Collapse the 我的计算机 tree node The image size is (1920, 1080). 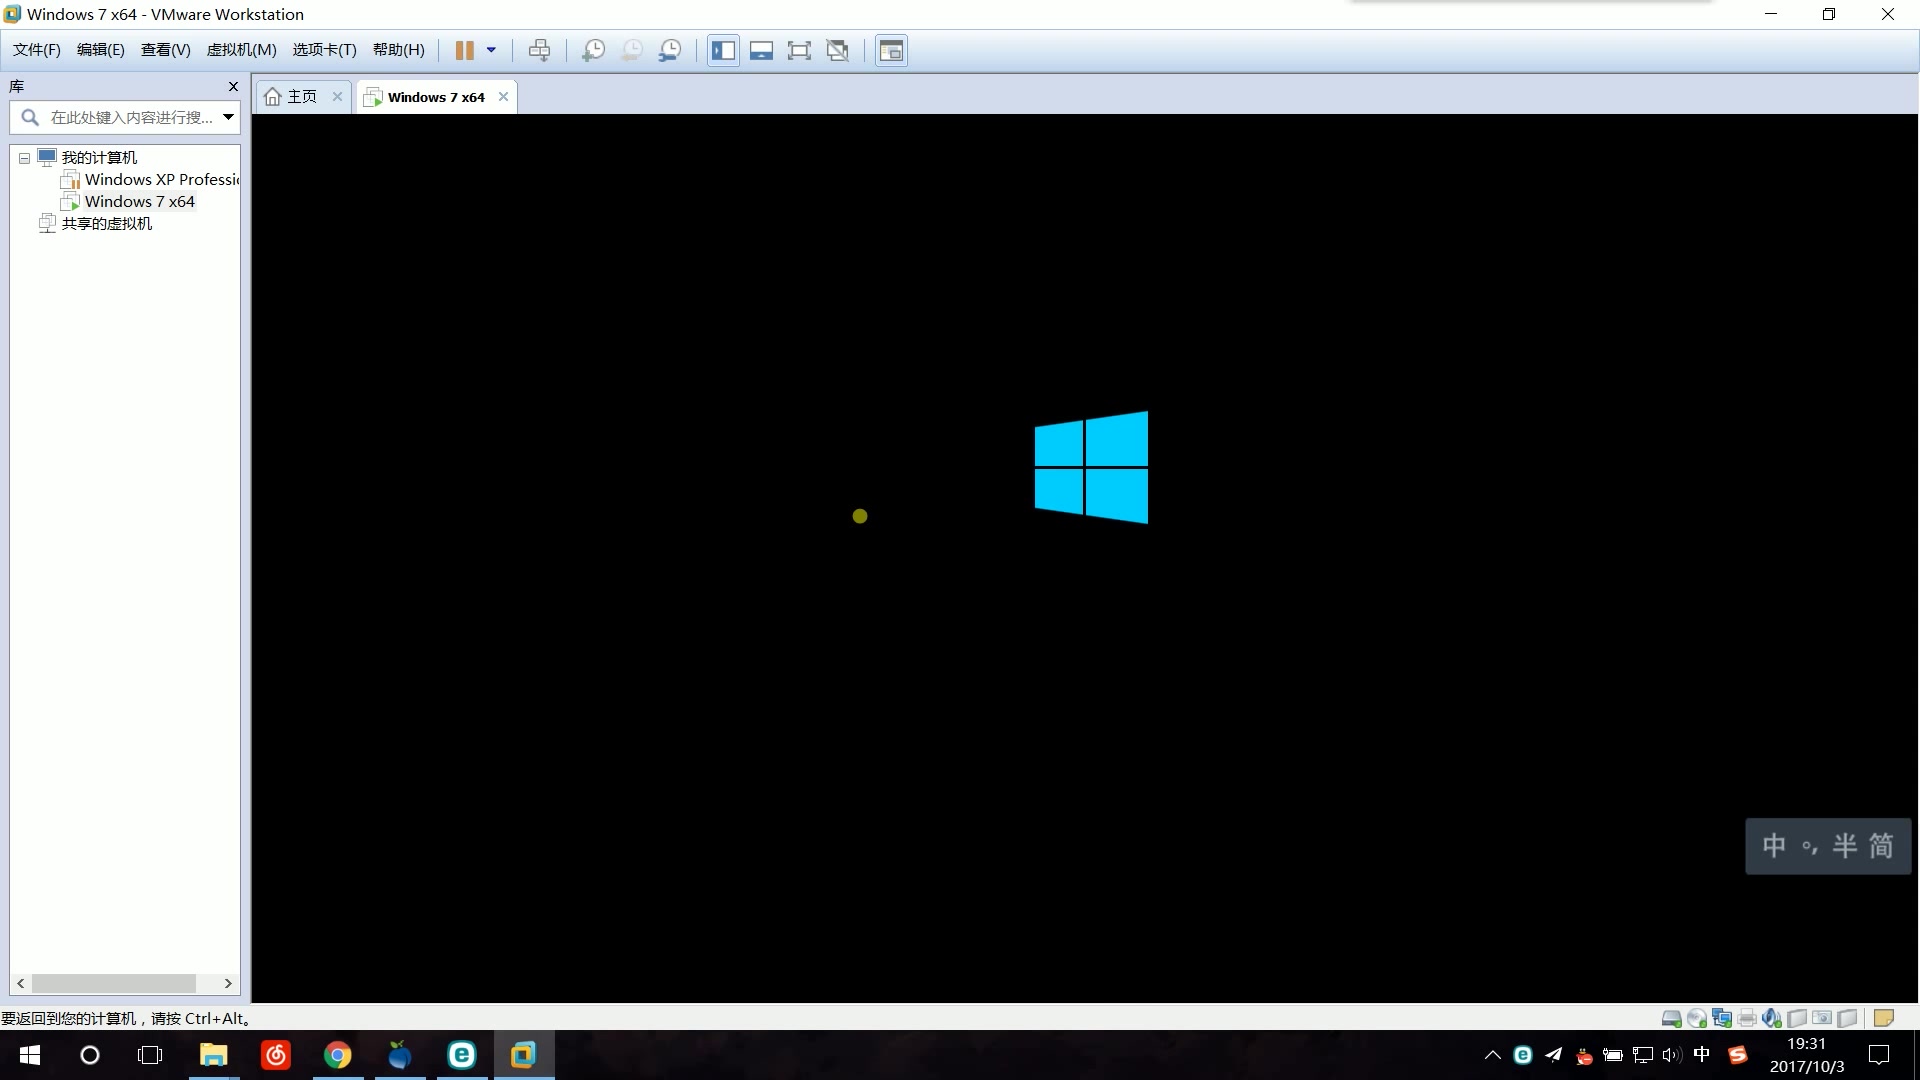[x=24, y=158]
